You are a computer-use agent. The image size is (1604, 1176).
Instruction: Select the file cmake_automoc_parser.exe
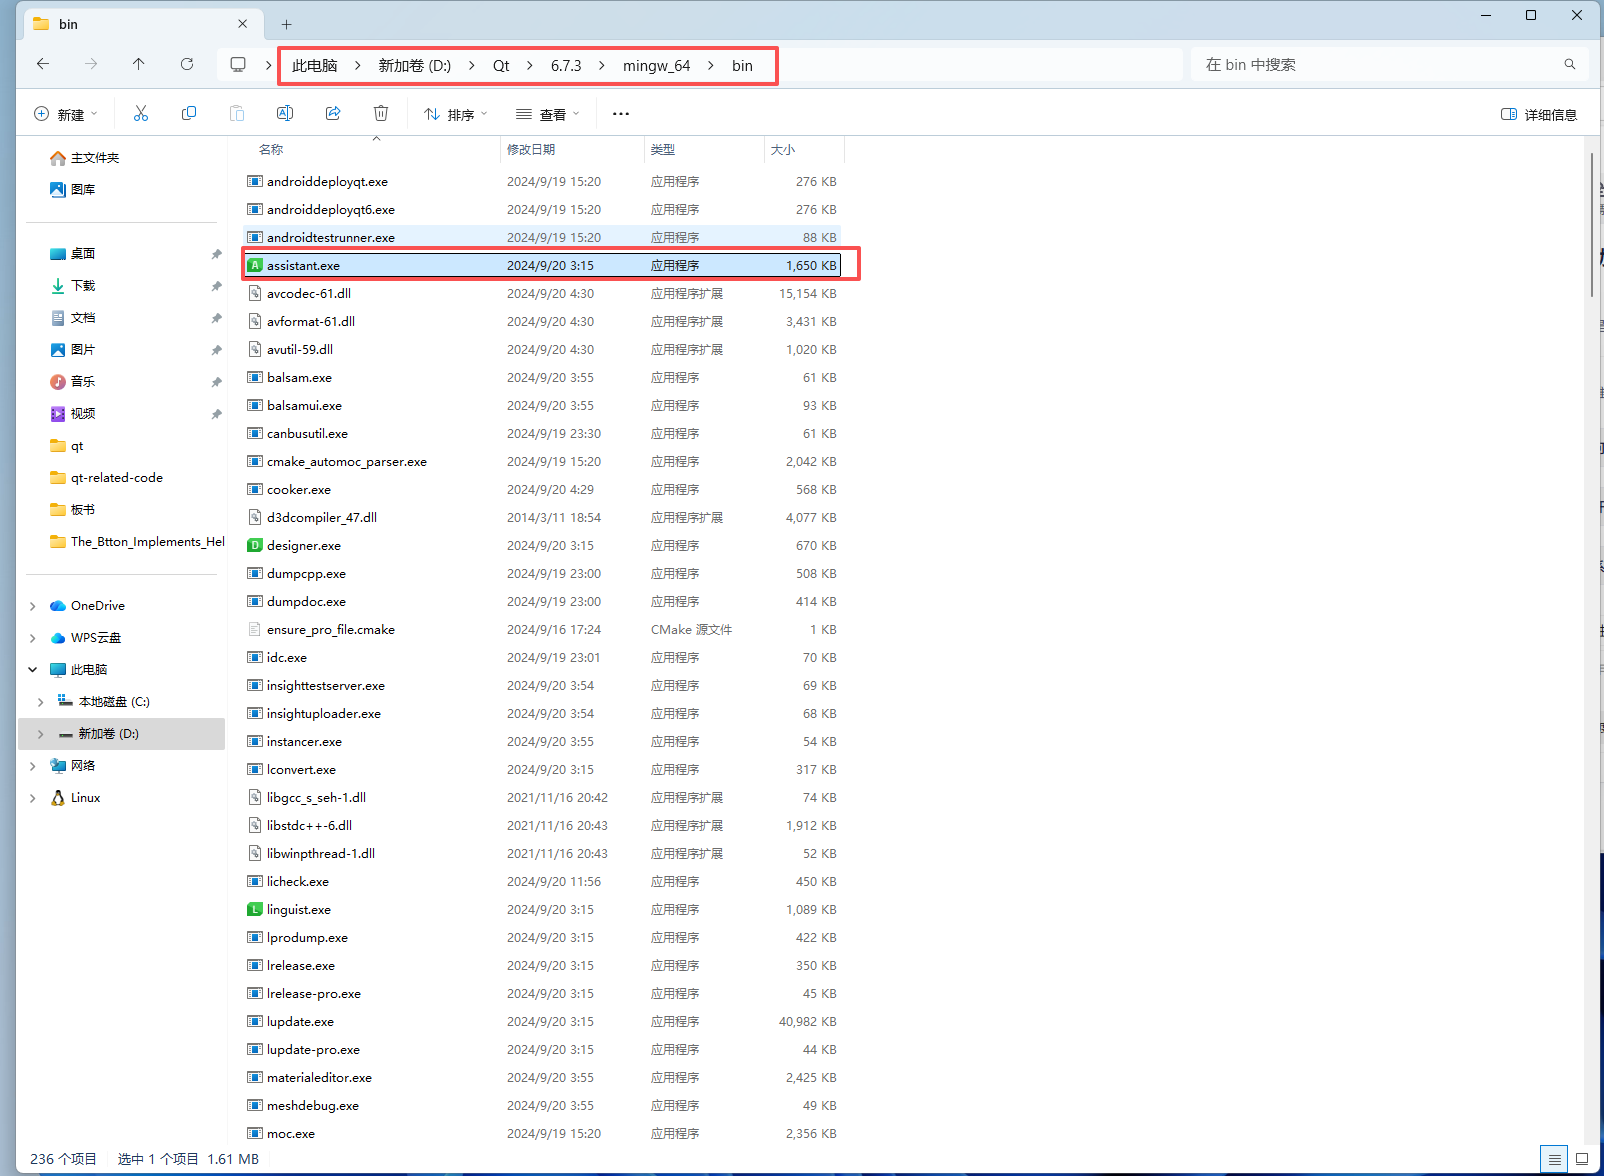pos(543,462)
